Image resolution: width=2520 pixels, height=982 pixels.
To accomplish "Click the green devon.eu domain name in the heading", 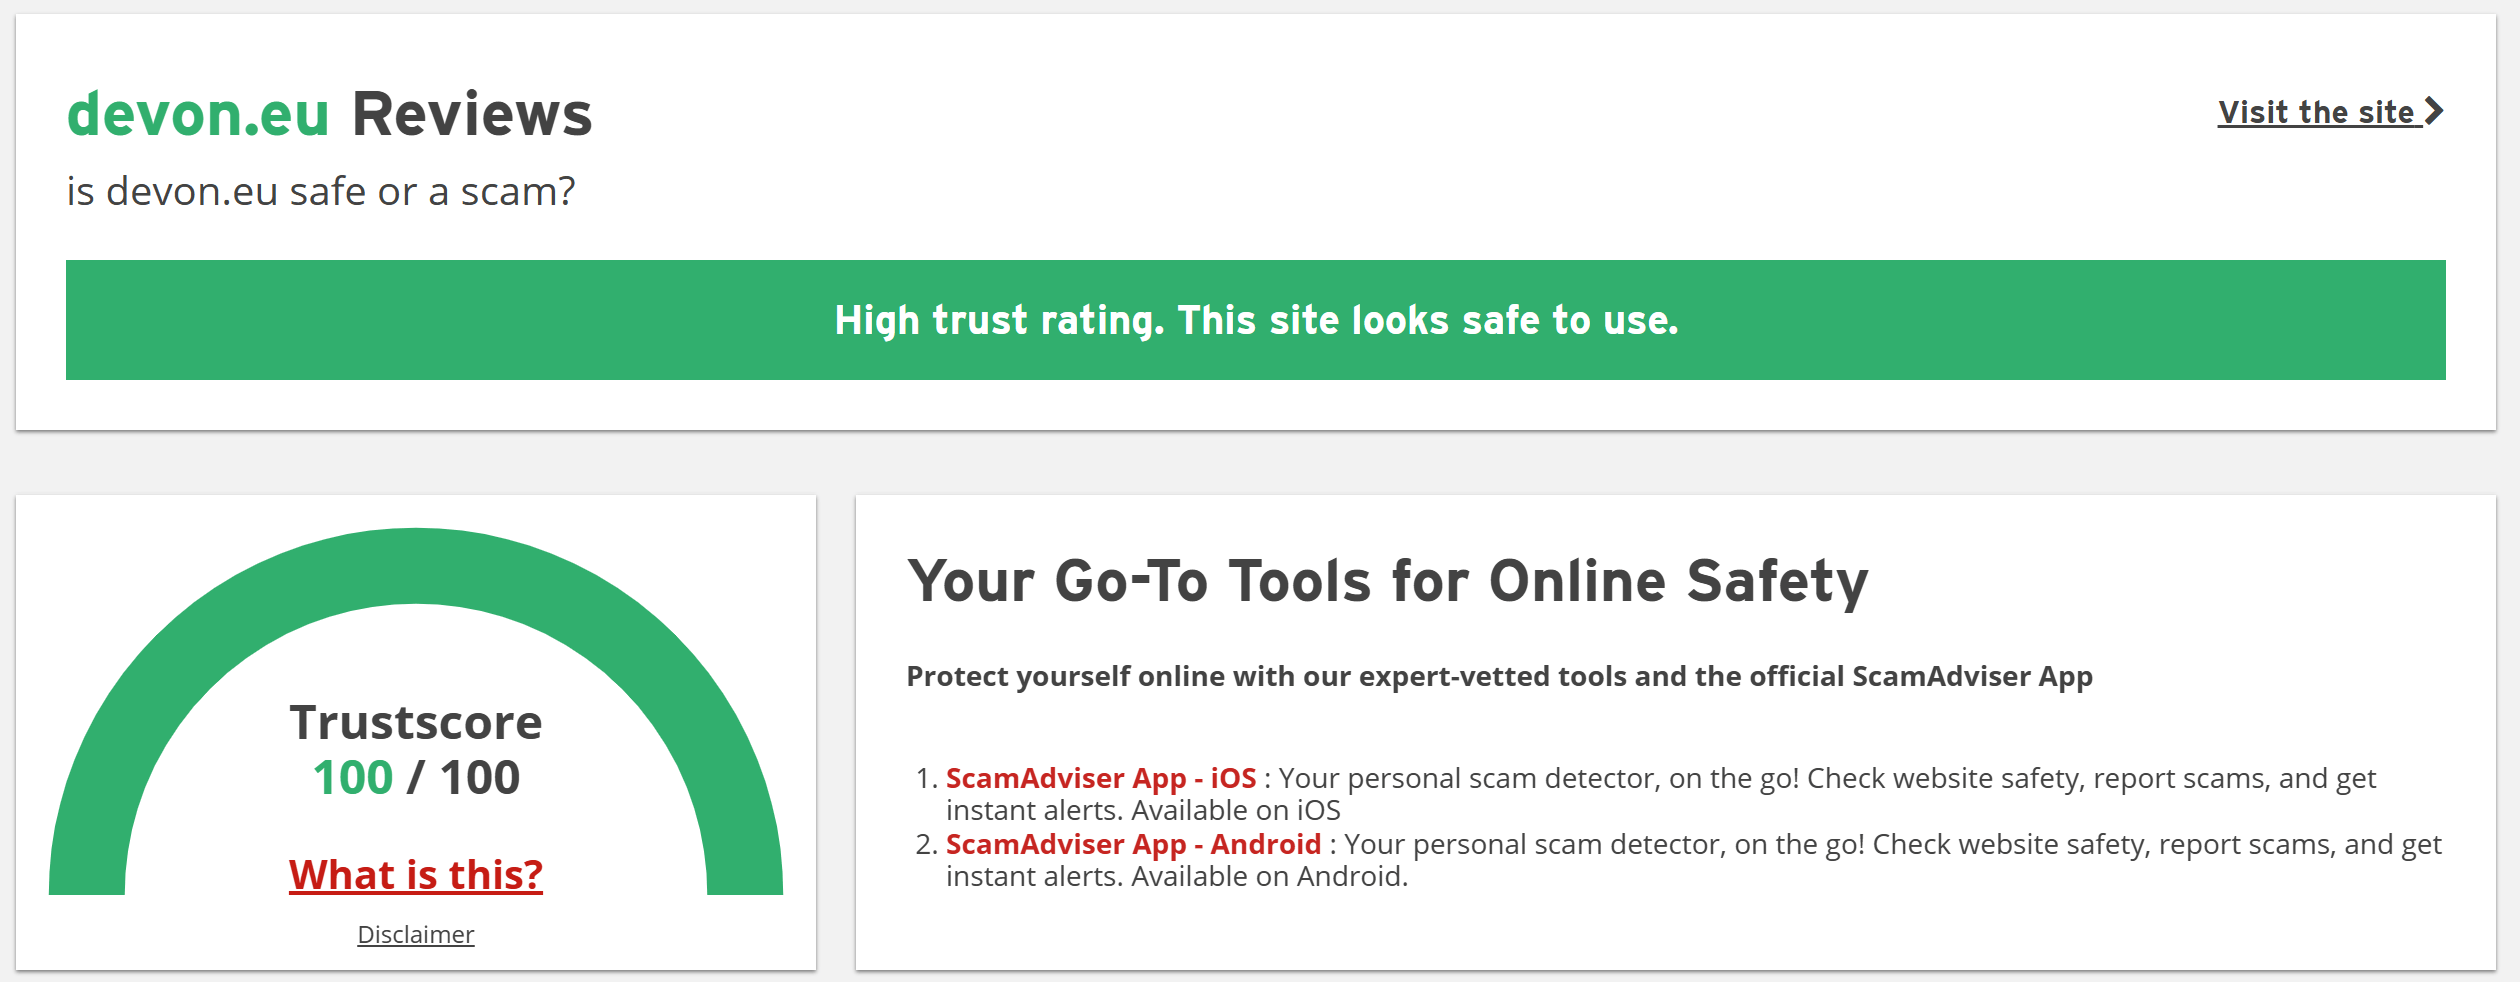I will click(x=198, y=114).
